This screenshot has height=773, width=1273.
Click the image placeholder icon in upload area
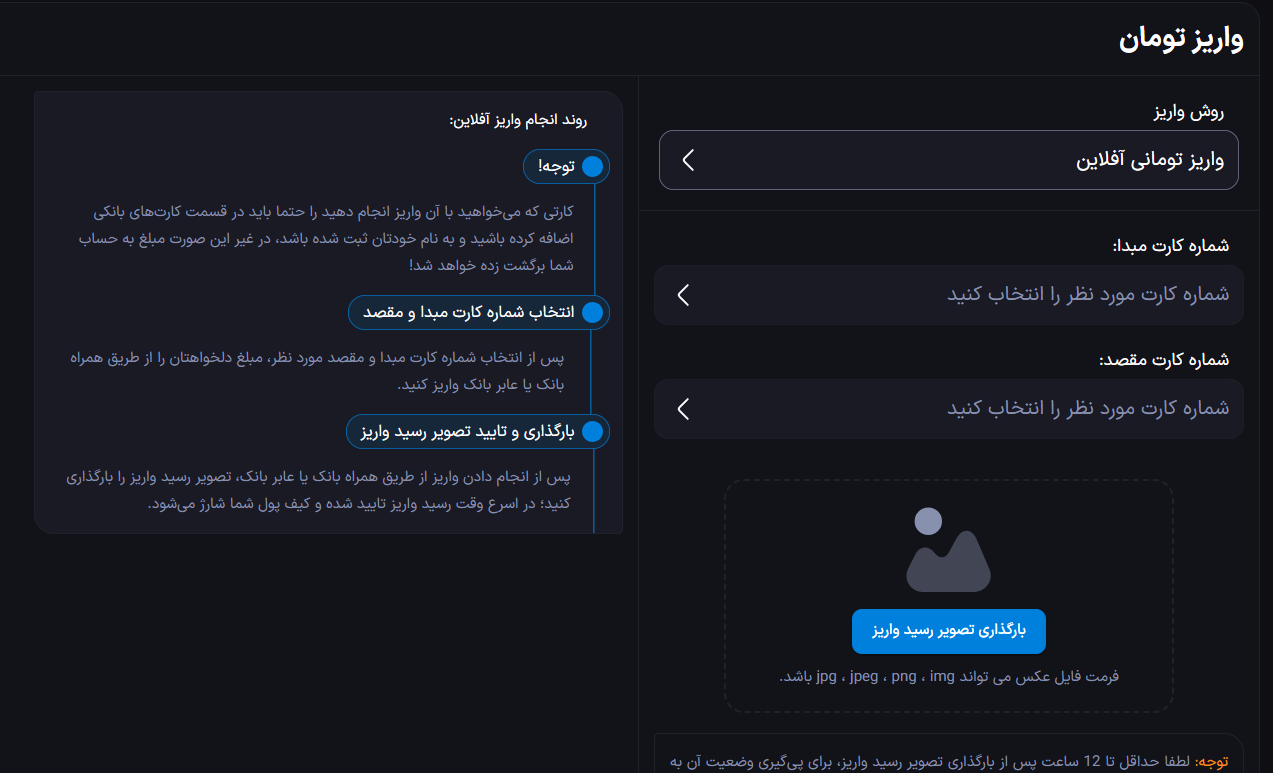[x=948, y=549]
